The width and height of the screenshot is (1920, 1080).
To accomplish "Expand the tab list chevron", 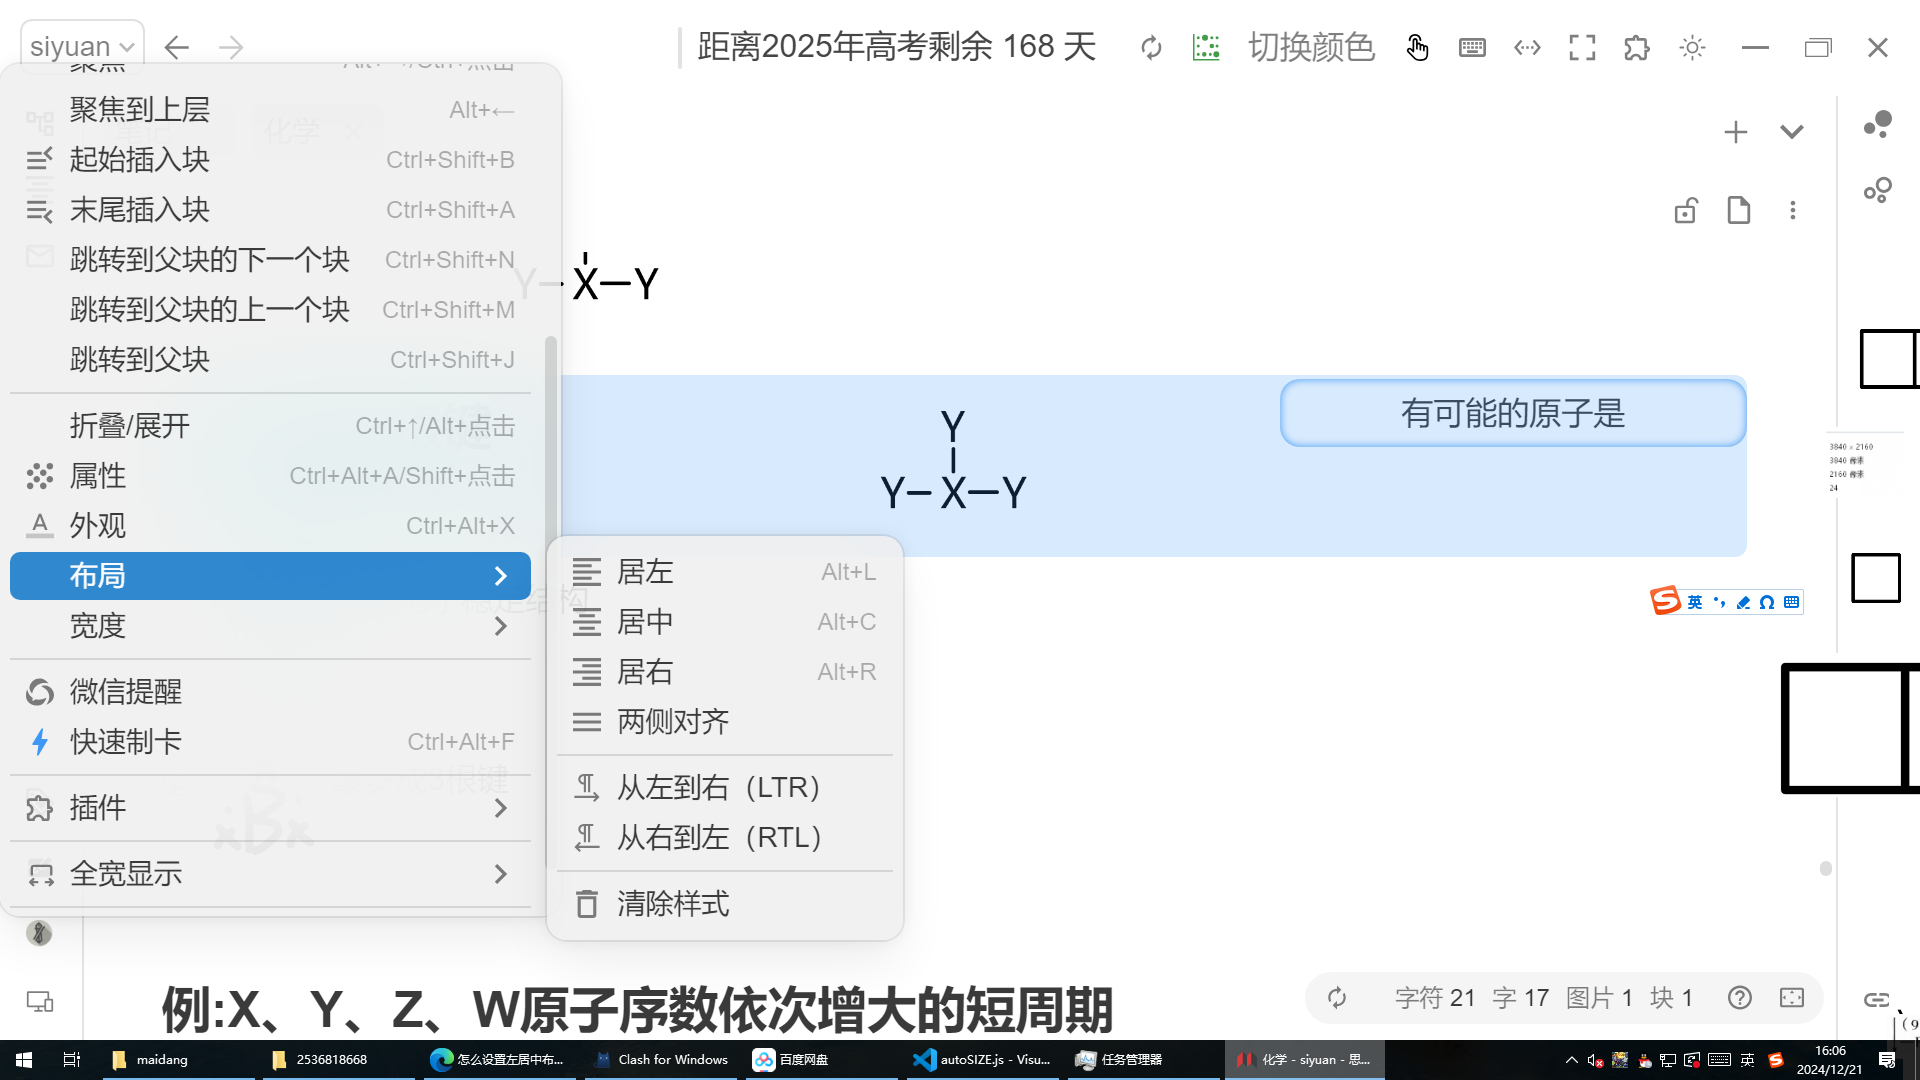I will point(1792,132).
